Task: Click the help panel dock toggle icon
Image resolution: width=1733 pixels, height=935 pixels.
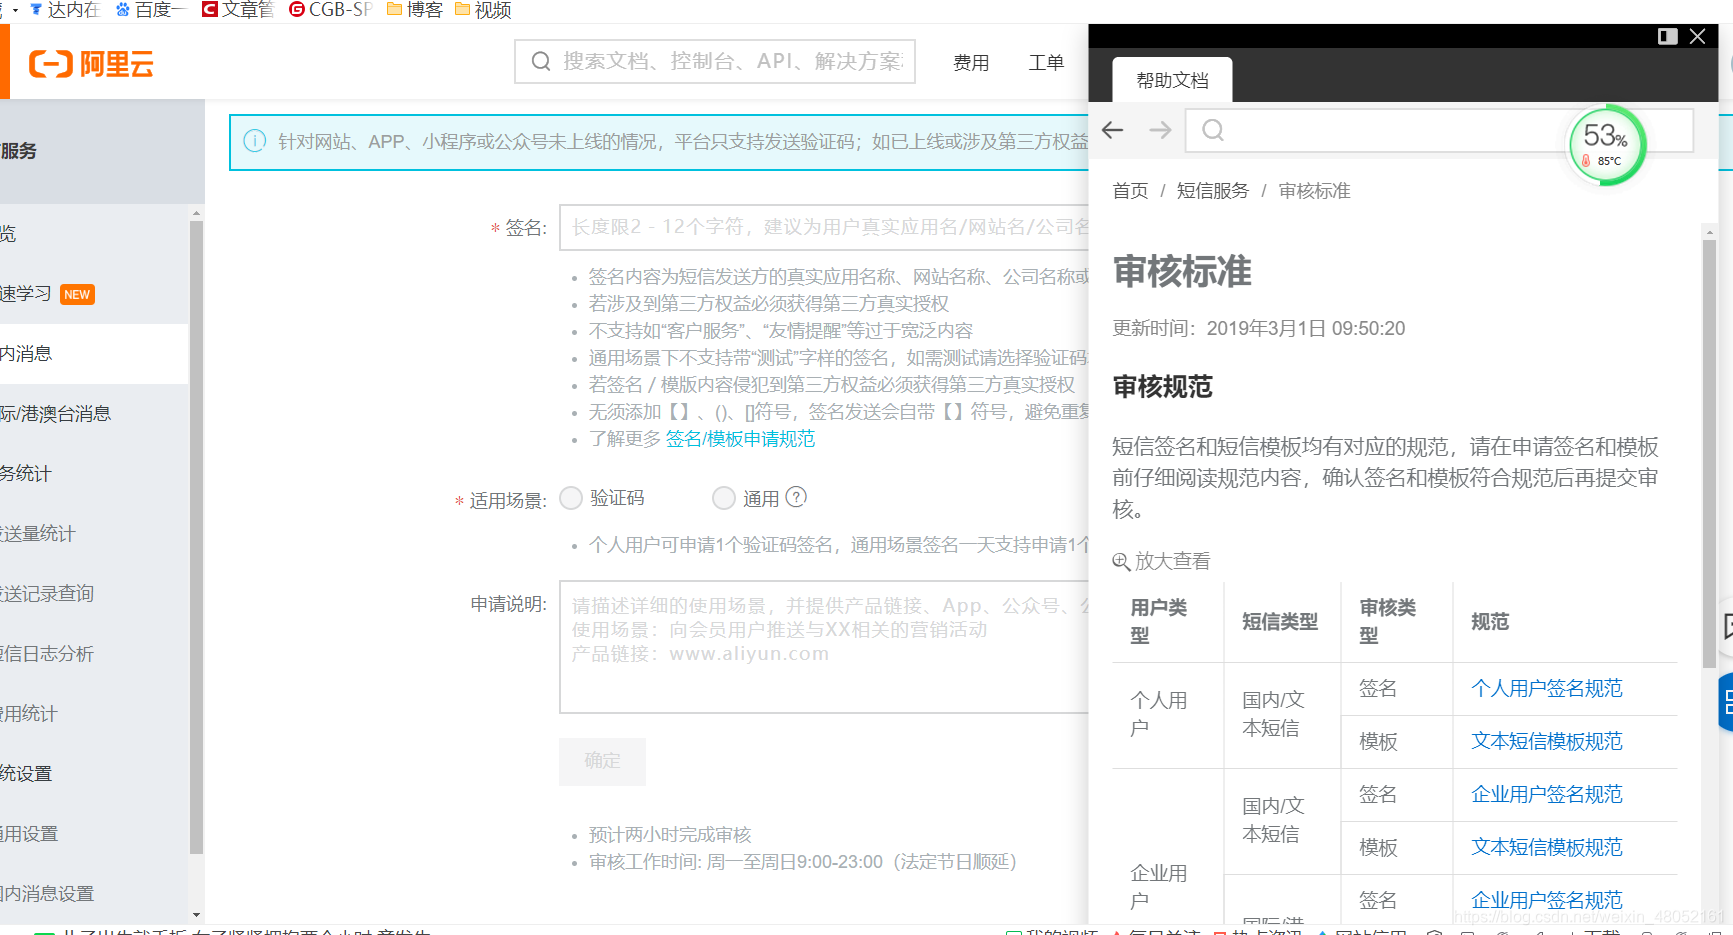Action: point(1668,36)
